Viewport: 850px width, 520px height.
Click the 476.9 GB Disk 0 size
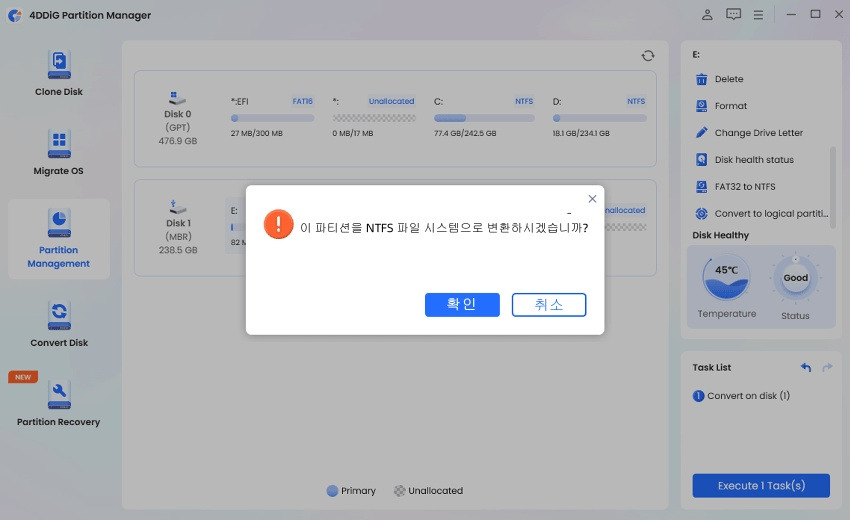pyautogui.click(x=178, y=141)
